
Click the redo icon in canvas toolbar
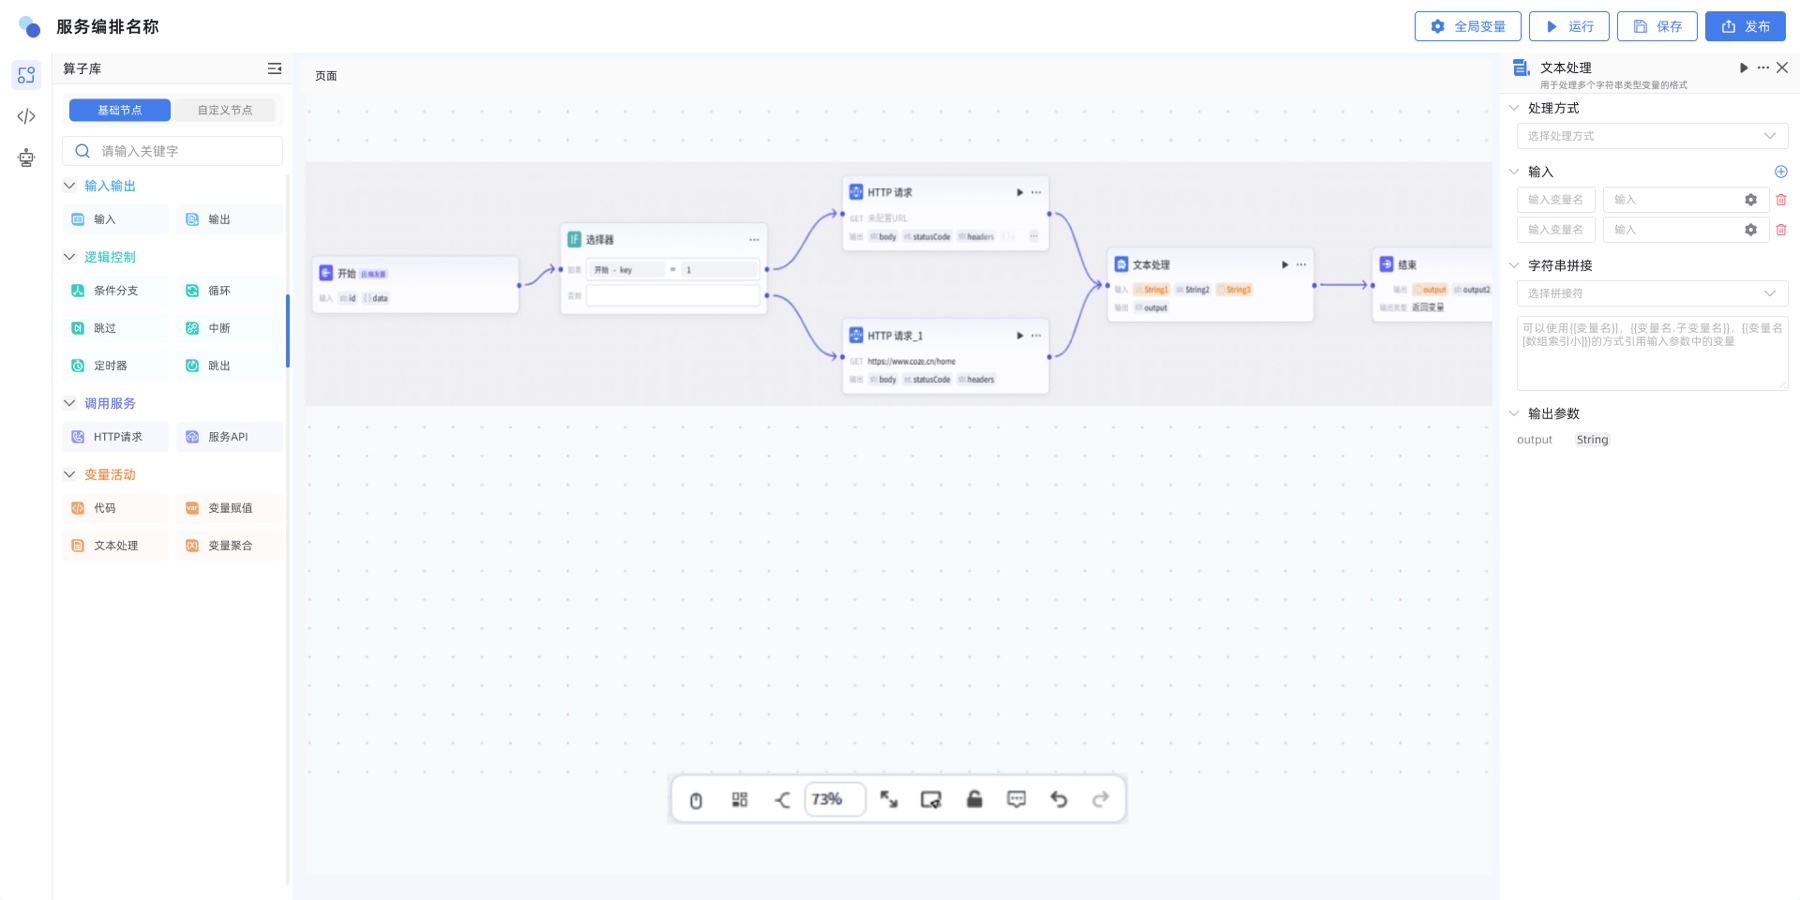pos(1101,799)
